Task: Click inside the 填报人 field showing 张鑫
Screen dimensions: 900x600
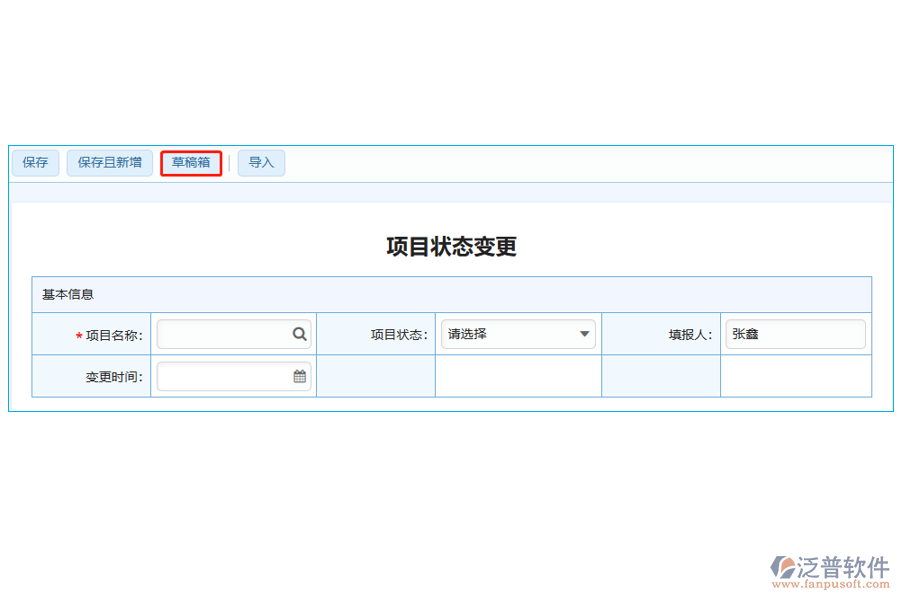Action: 795,334
